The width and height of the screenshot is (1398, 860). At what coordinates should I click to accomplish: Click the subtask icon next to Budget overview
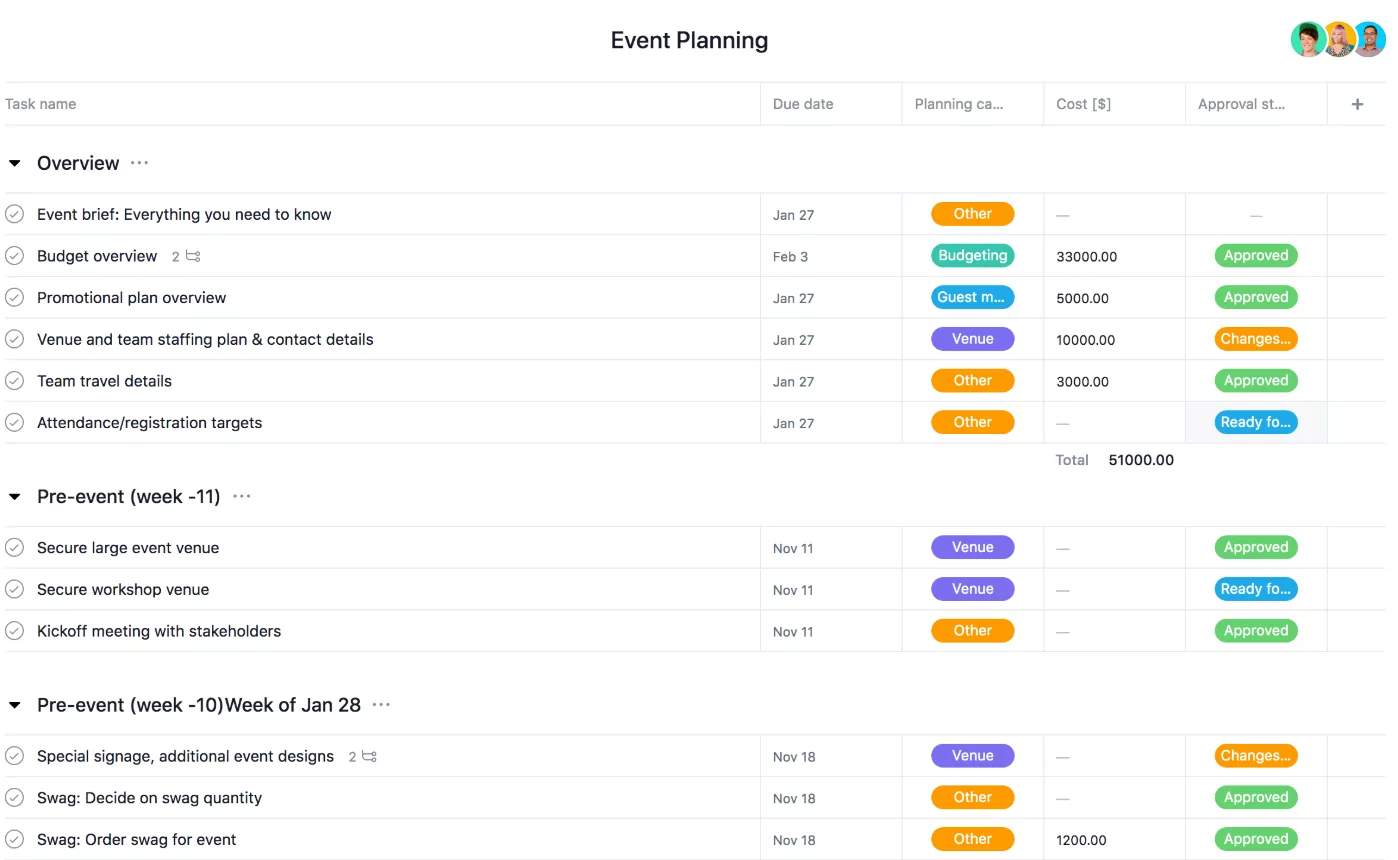[x=193, y=256]
